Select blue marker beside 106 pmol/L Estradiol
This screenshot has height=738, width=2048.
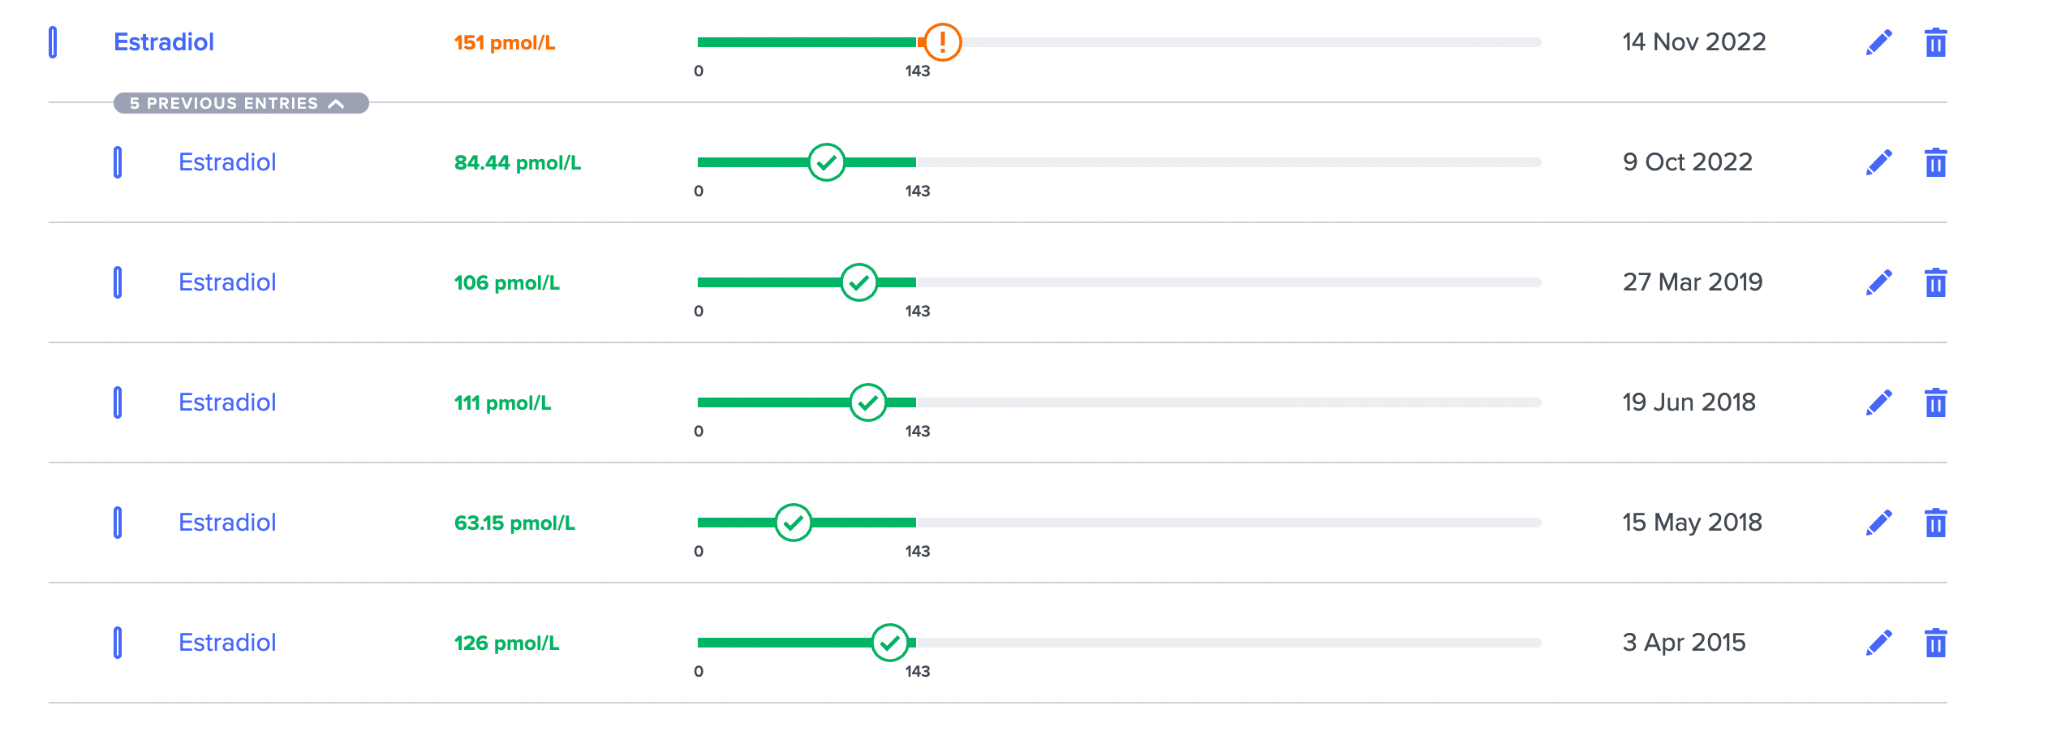point(118,282)
